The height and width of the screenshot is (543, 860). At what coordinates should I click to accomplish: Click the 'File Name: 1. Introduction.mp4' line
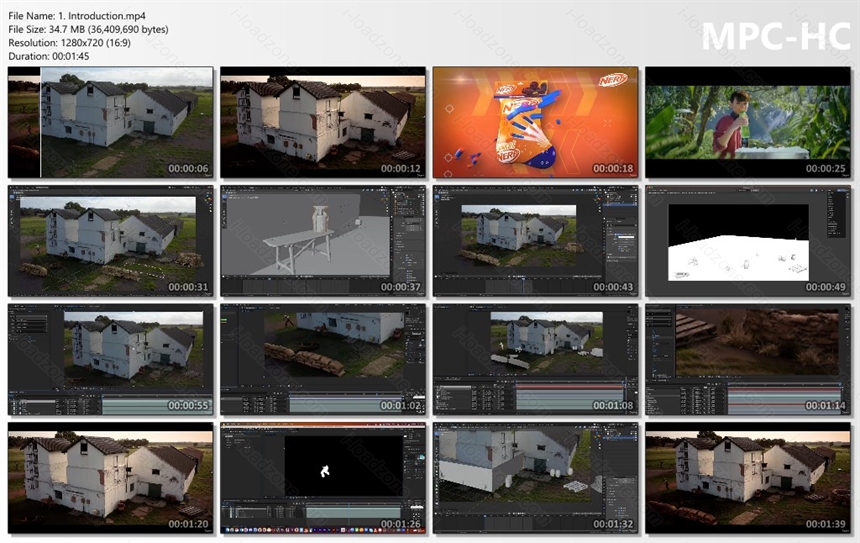click(77, 16)
